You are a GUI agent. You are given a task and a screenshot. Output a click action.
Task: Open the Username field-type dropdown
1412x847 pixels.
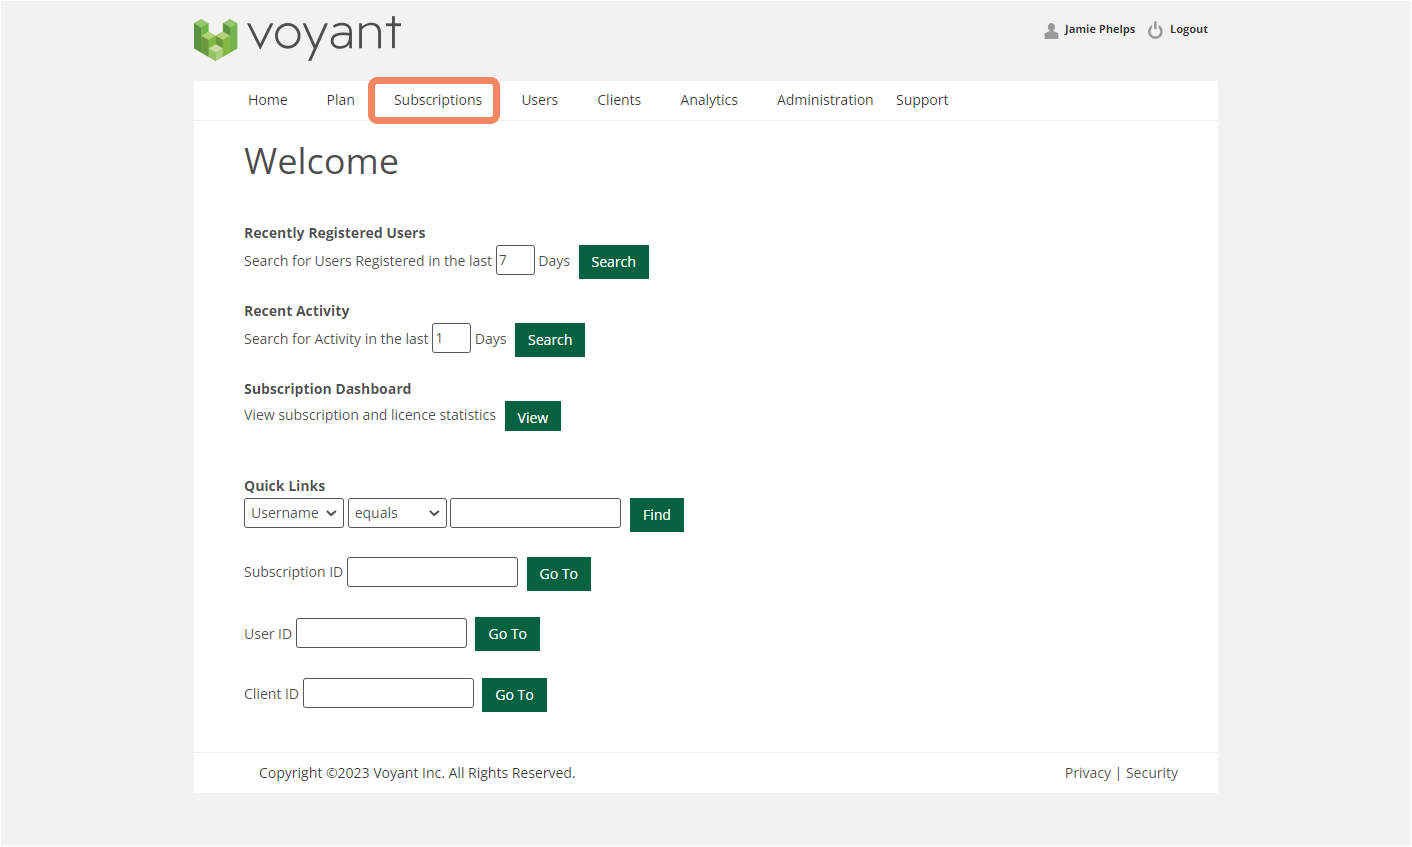click(x=294, y=513)
